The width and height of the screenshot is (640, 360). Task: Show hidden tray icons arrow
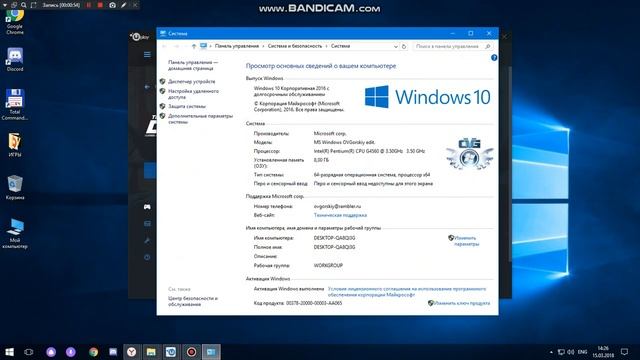pos(551,352)
